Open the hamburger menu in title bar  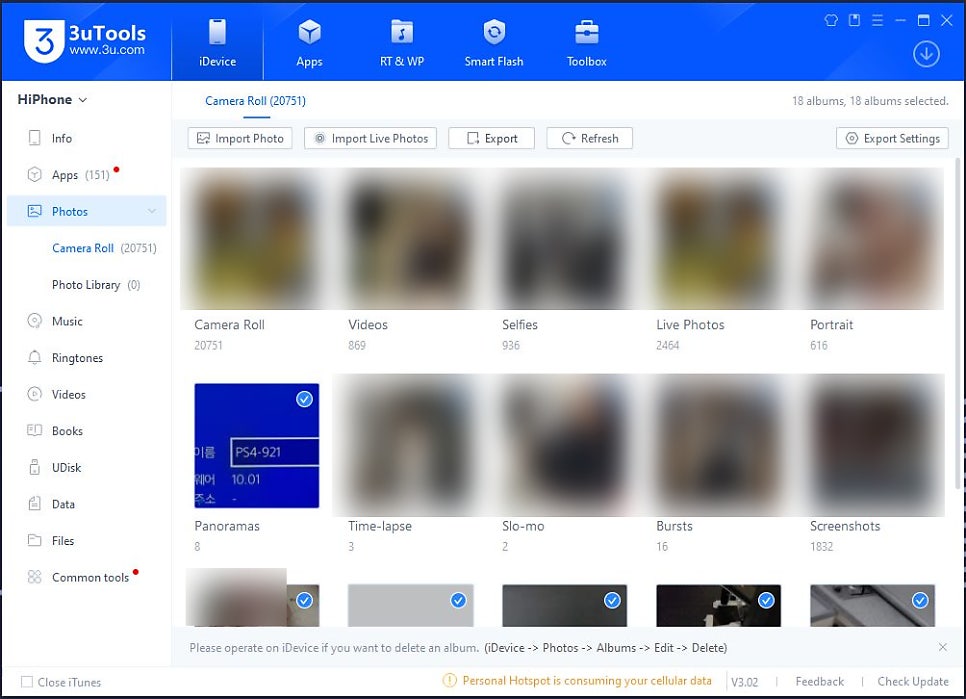click(x=877, y=20)
